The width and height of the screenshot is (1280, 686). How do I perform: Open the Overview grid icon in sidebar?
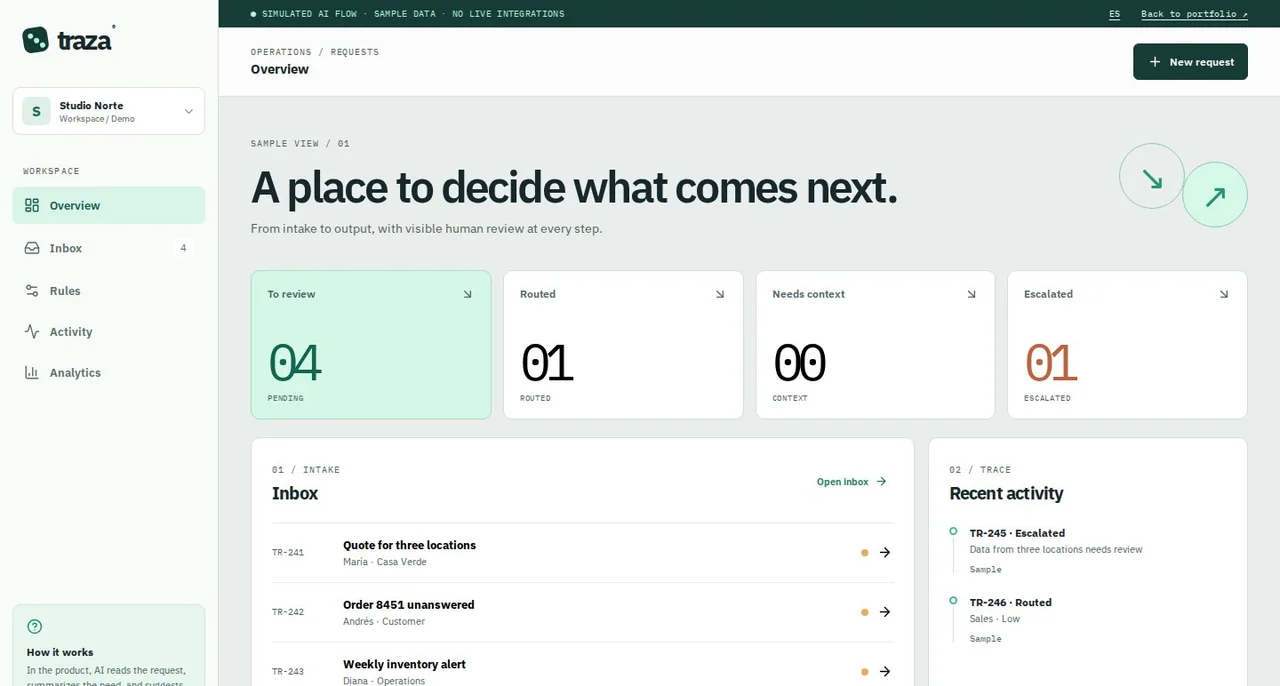pos(32,205)
